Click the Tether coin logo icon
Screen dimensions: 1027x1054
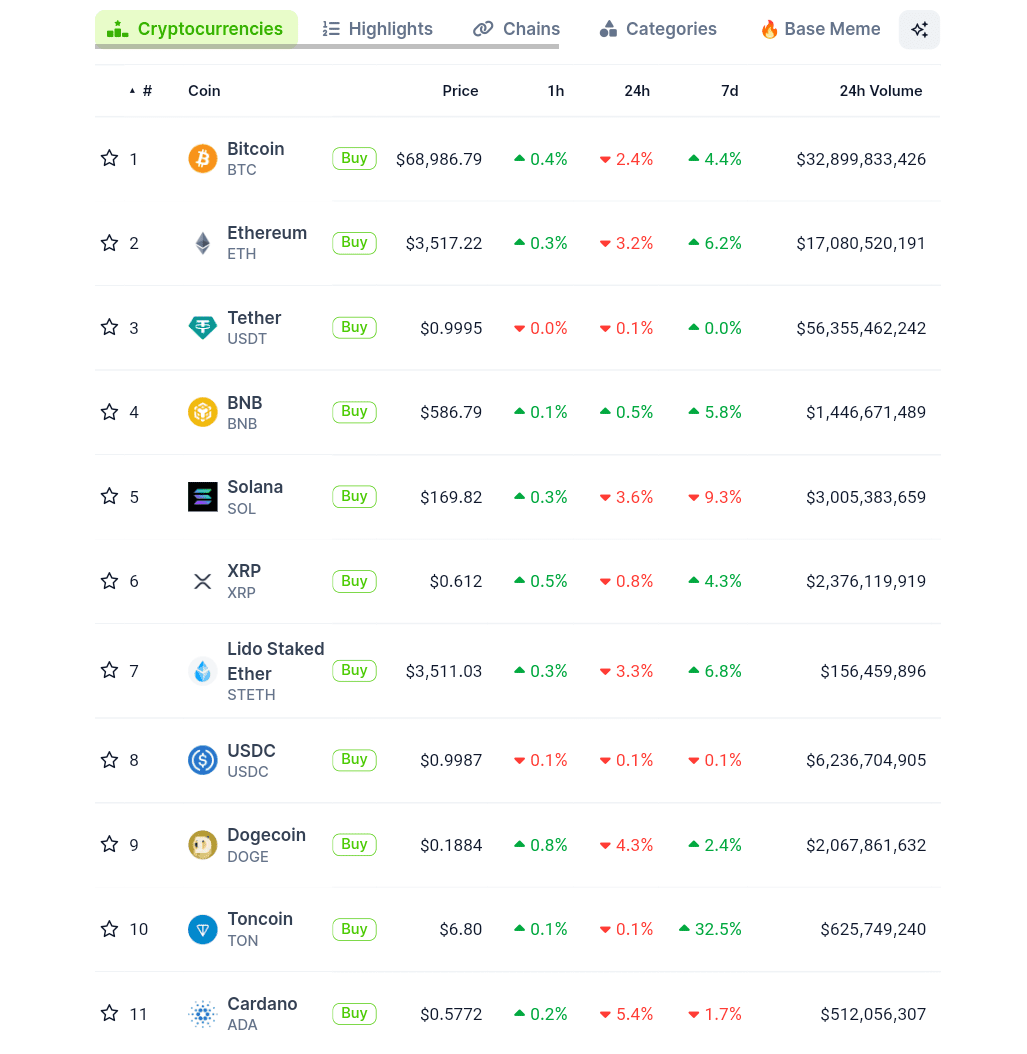202,328
